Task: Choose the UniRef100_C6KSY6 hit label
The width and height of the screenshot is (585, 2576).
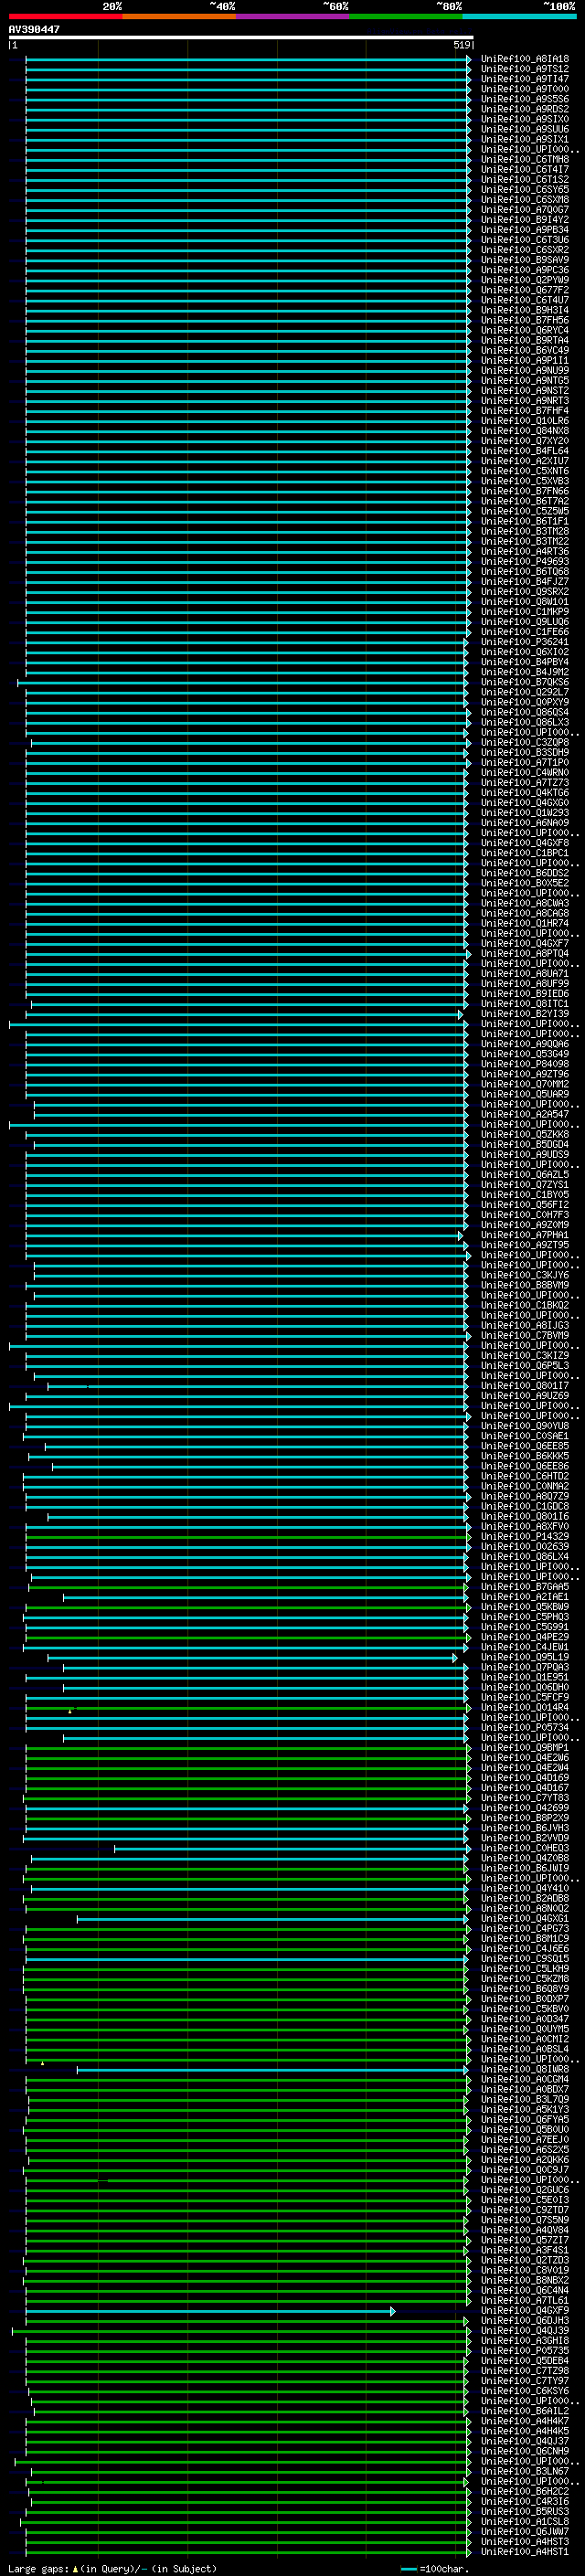Action: [525, 2391]
